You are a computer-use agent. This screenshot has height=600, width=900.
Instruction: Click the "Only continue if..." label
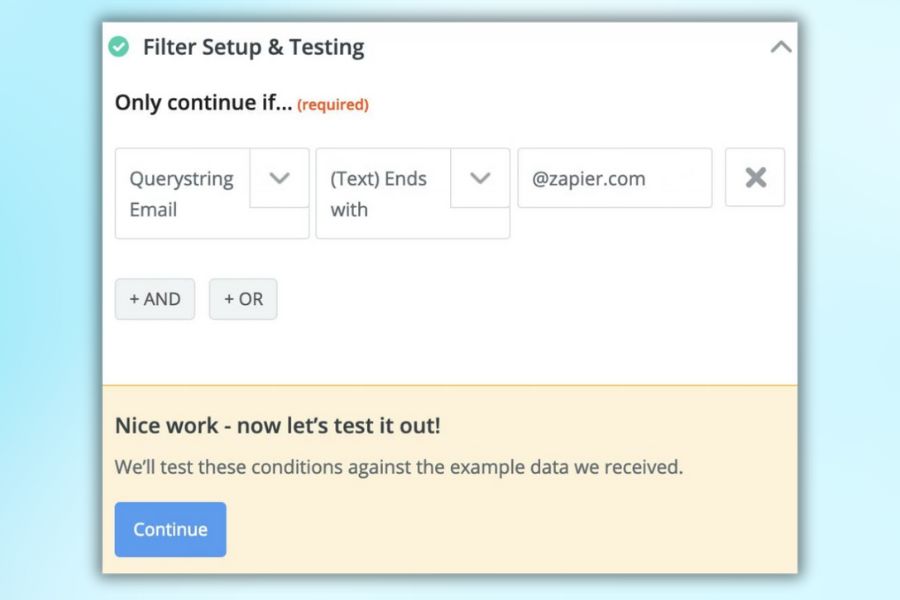tap(203, 103)
